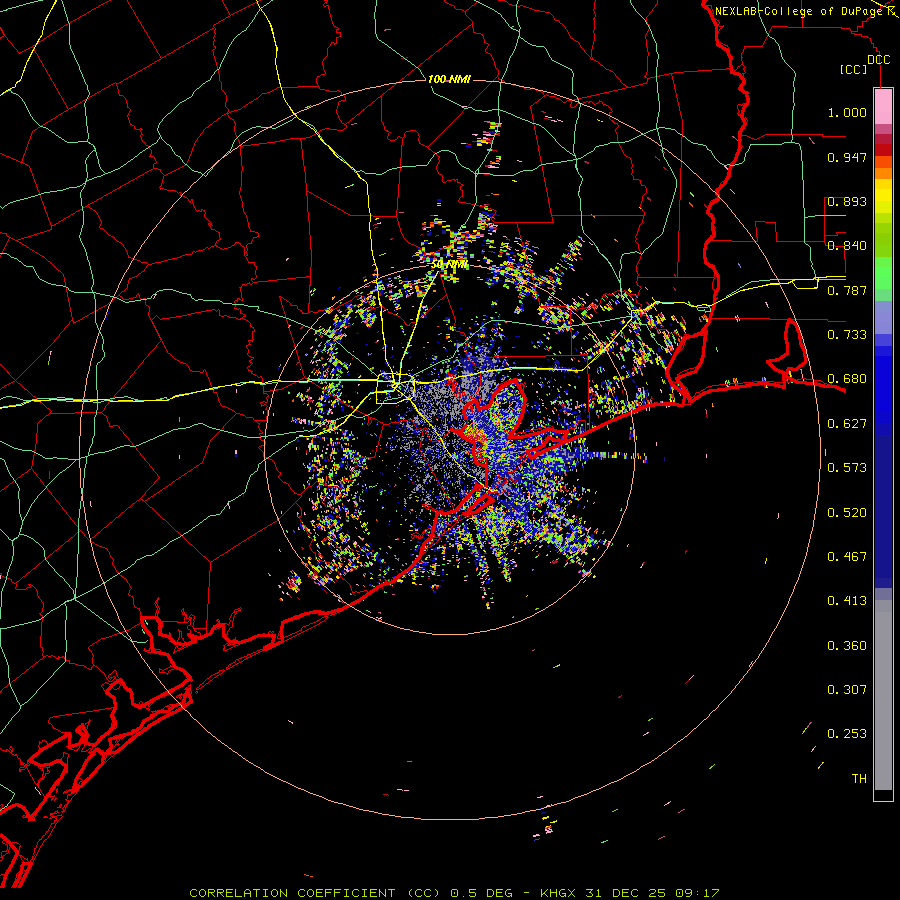900x900 pixels.
Task: Click the 0.680 scale value
Action: point(847,379)
